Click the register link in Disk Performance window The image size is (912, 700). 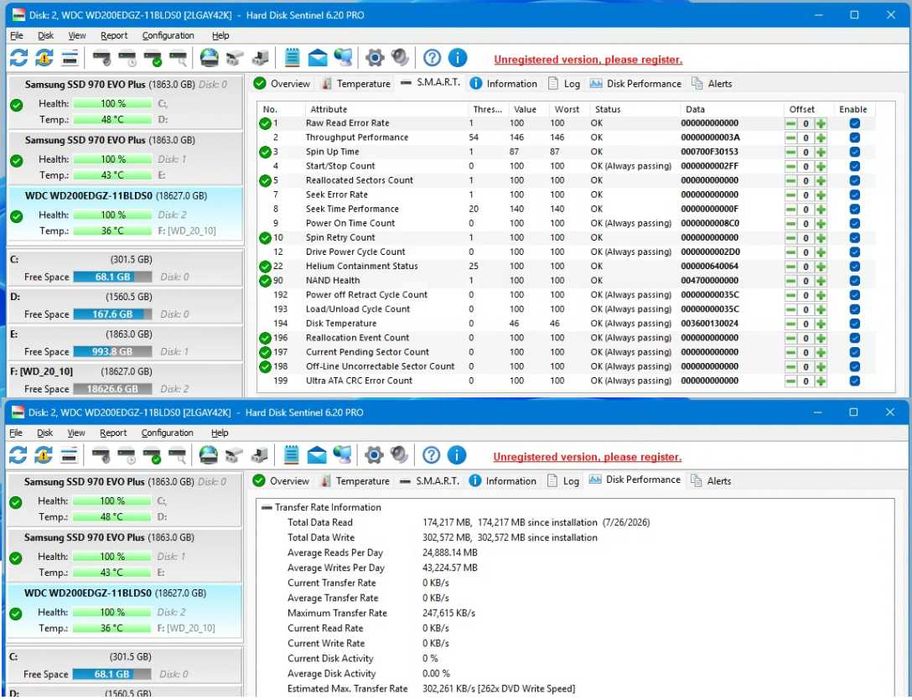[587, 457]
